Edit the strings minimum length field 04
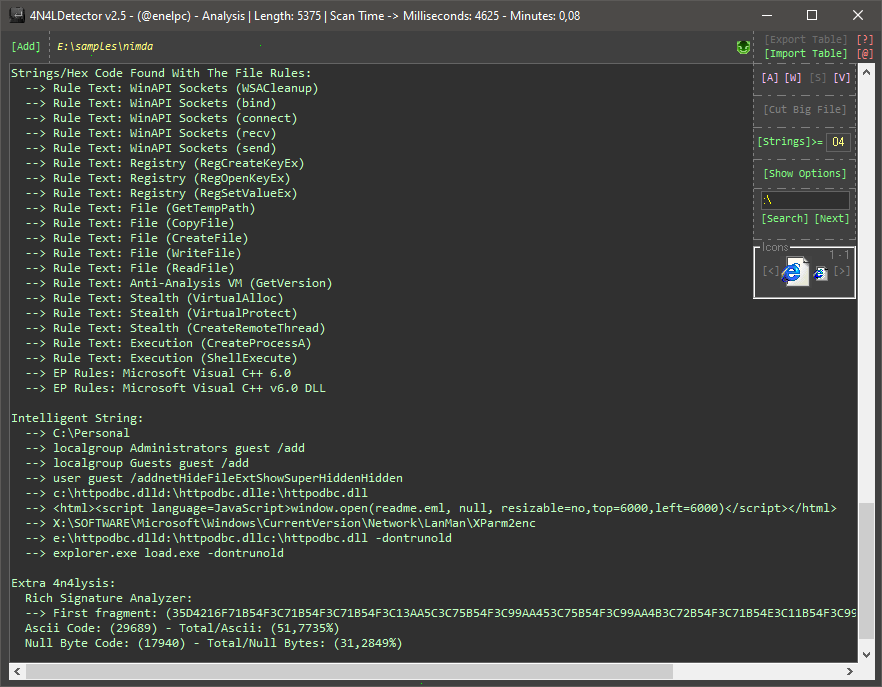This screenshot has width=882, height=687. click(x=838, y=142)
